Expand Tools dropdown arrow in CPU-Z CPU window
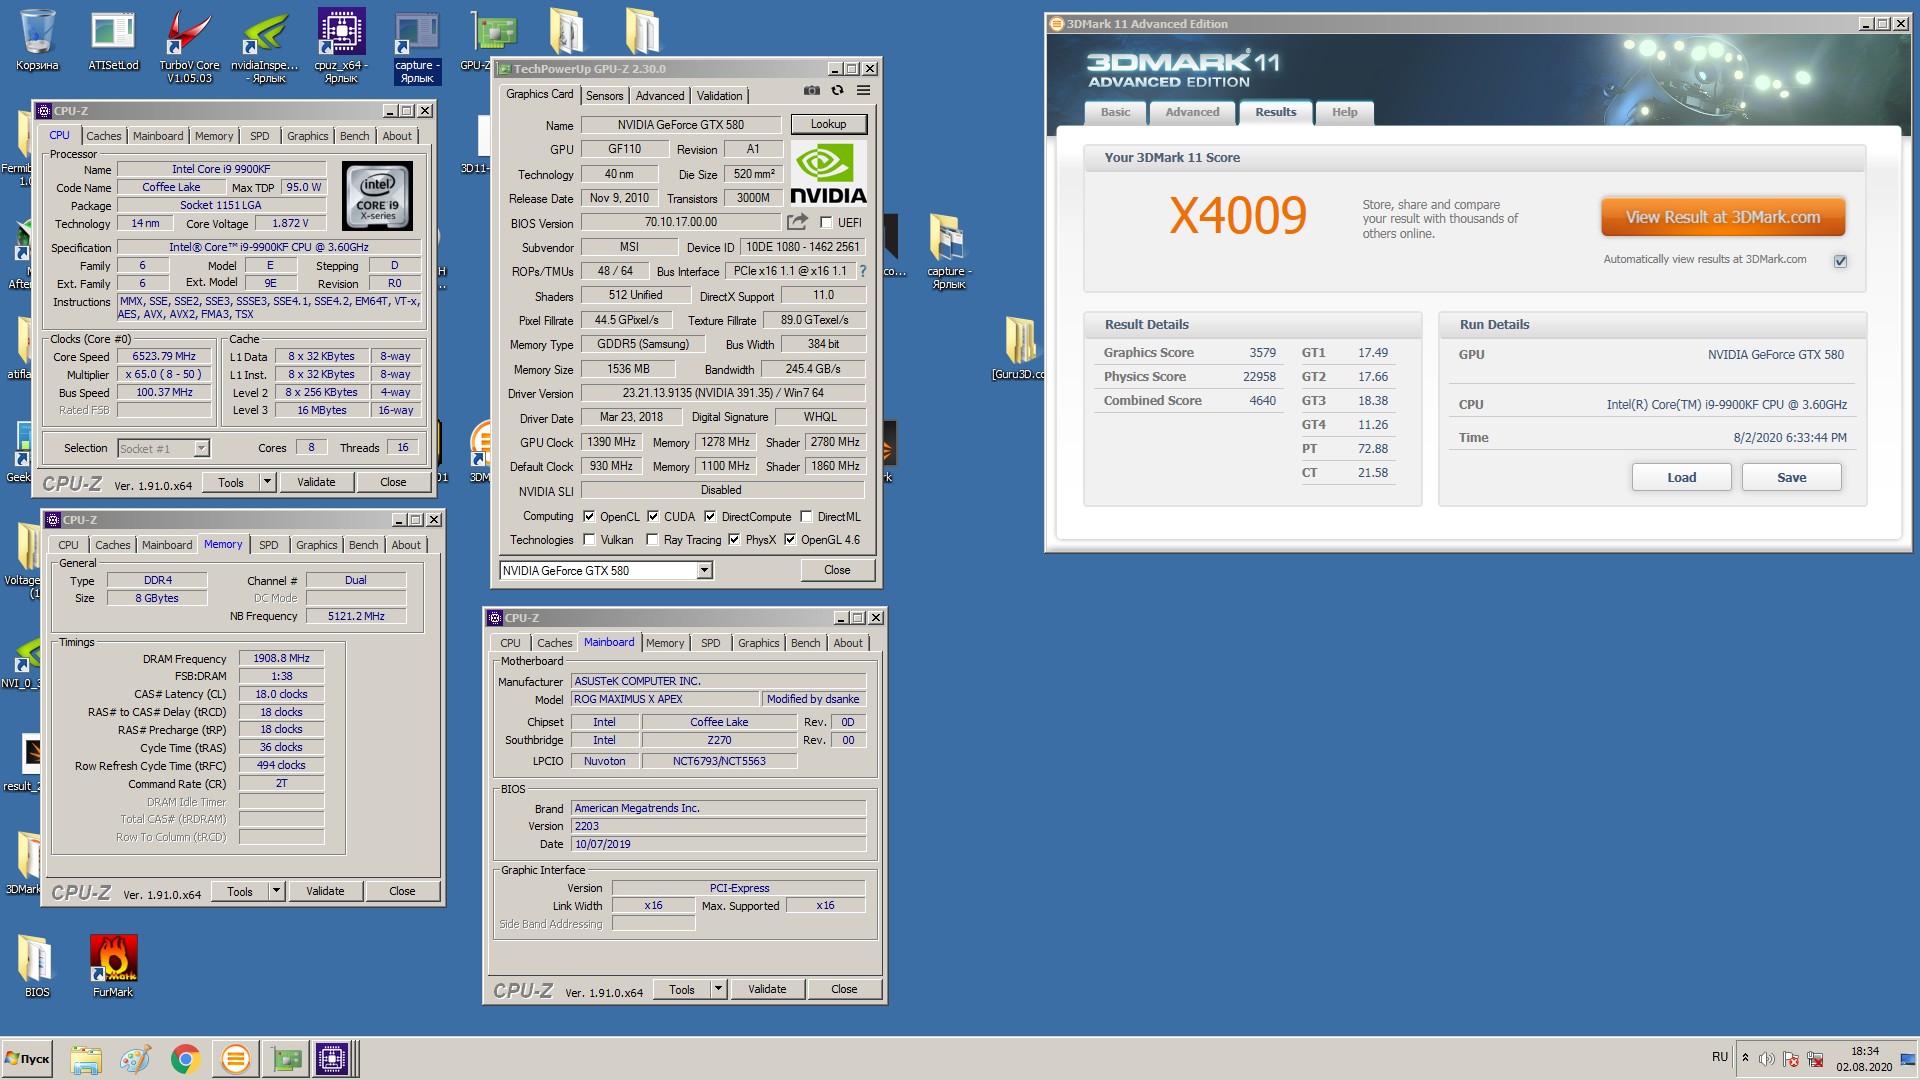The image size is (1920, 1080). [267, 482]
